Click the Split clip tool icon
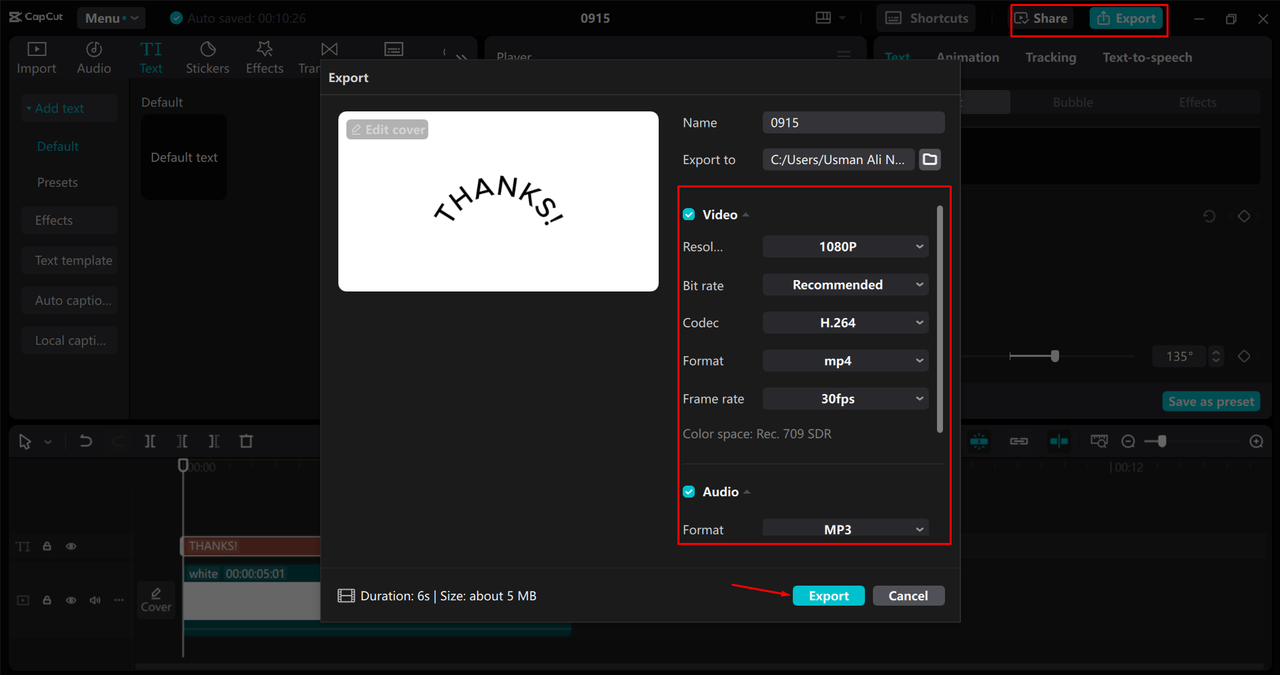Image resolution: width=1280 pixels, height=675 pixels. click(150, 441)
